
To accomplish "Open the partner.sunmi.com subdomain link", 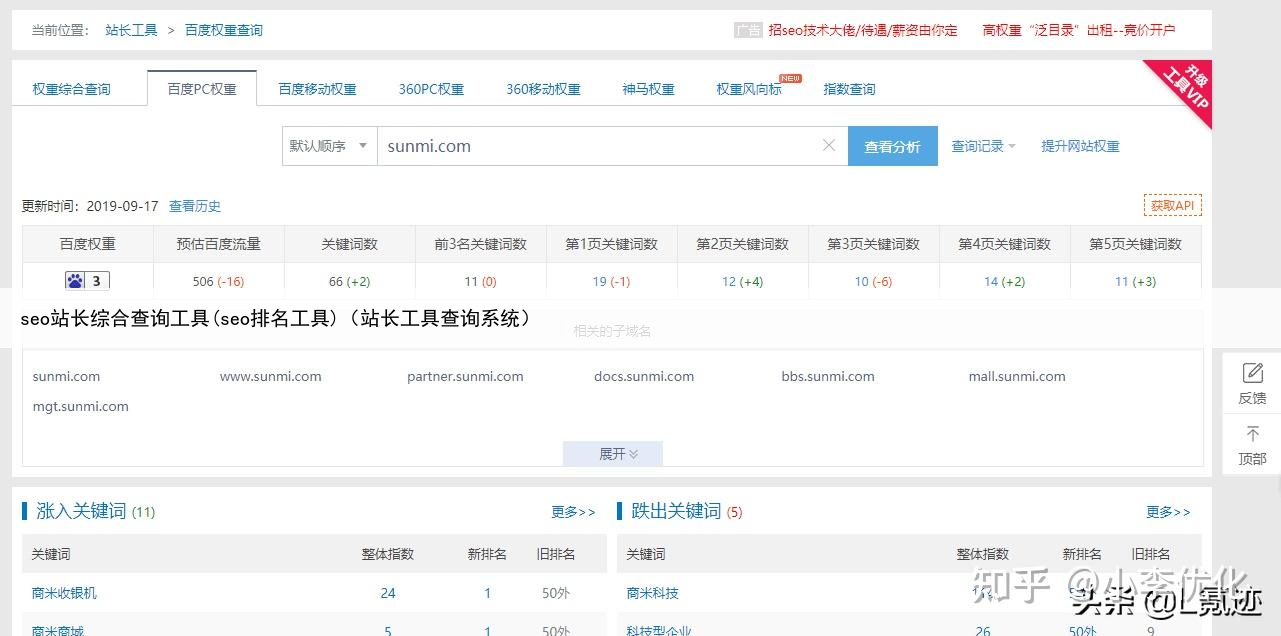I will [x=465, y=377].
